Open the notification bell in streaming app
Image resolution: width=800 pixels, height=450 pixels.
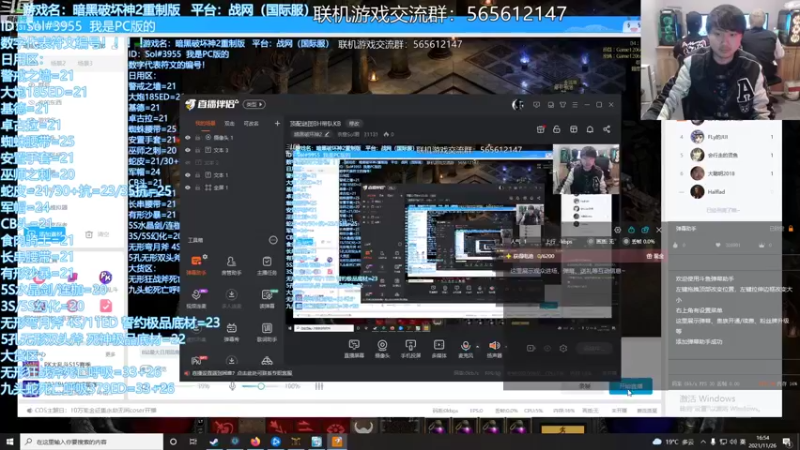tap(590, 129)
